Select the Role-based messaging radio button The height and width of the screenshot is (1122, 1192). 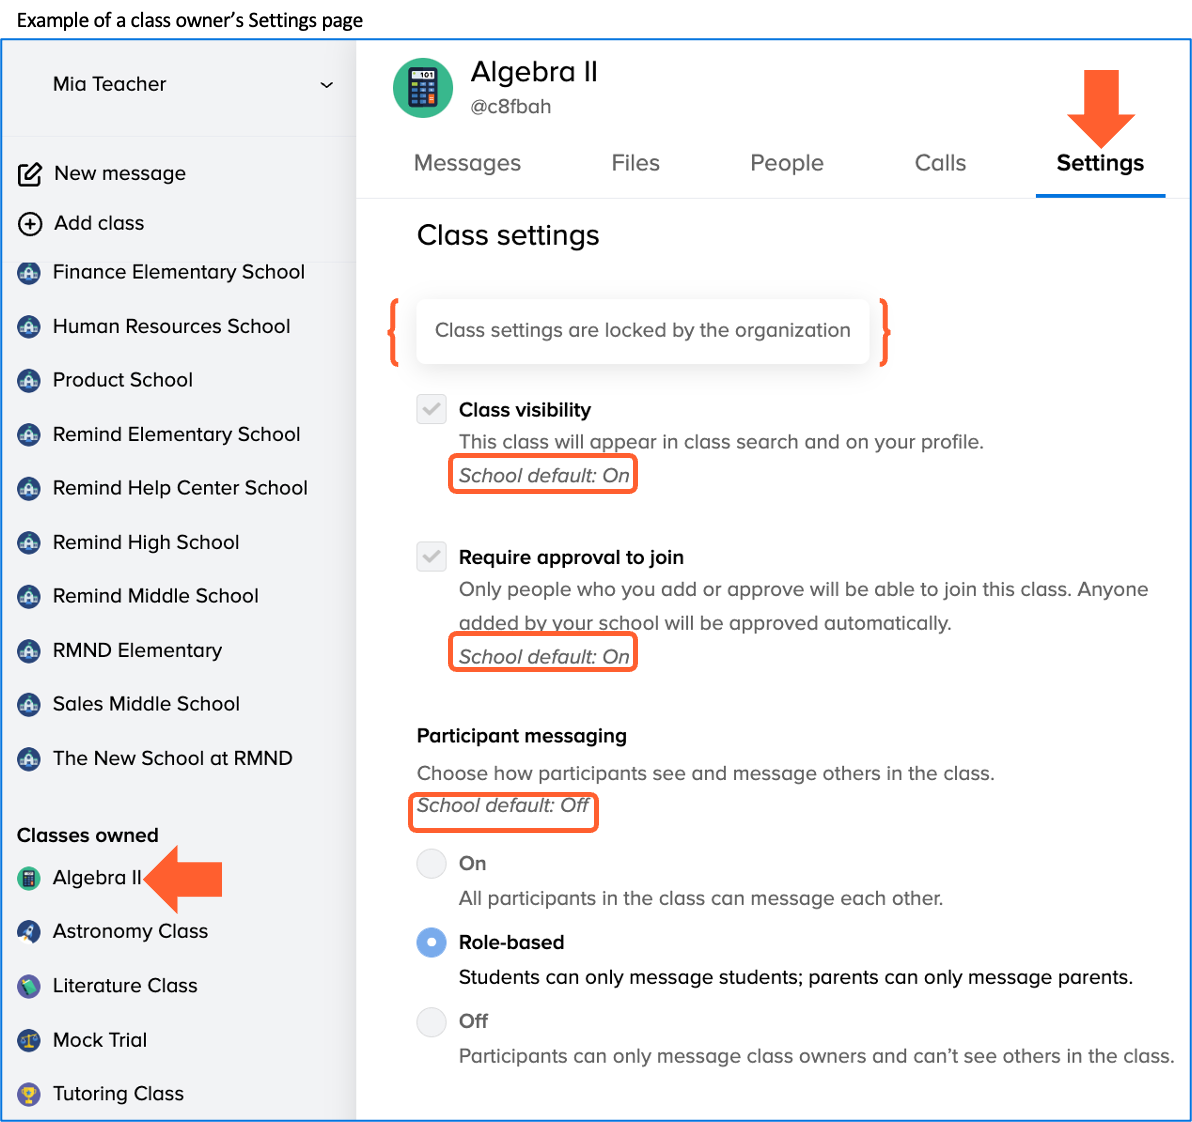click(x=431, y=942)
